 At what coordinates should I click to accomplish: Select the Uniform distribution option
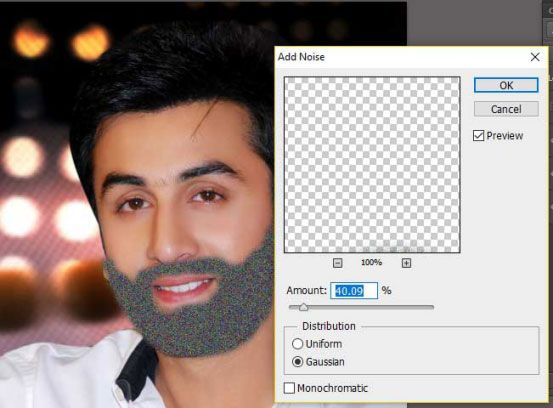pos(297,344)
